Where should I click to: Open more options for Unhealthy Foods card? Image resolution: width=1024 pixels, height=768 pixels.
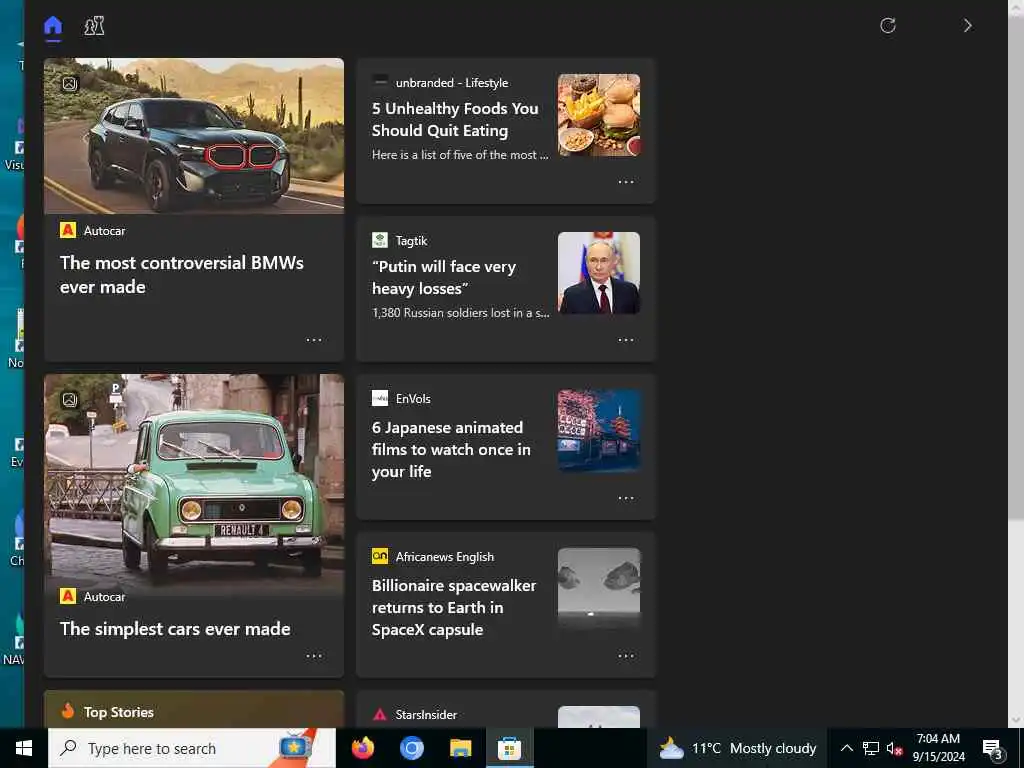coord(626,182)
